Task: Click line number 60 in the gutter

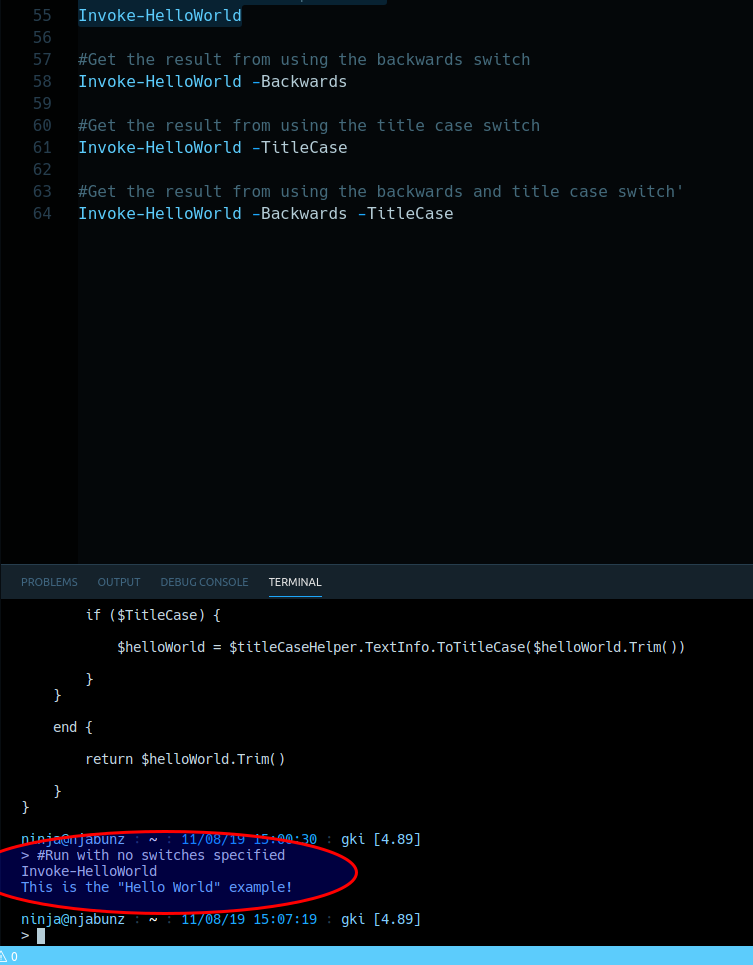Action: click(41, 126)
